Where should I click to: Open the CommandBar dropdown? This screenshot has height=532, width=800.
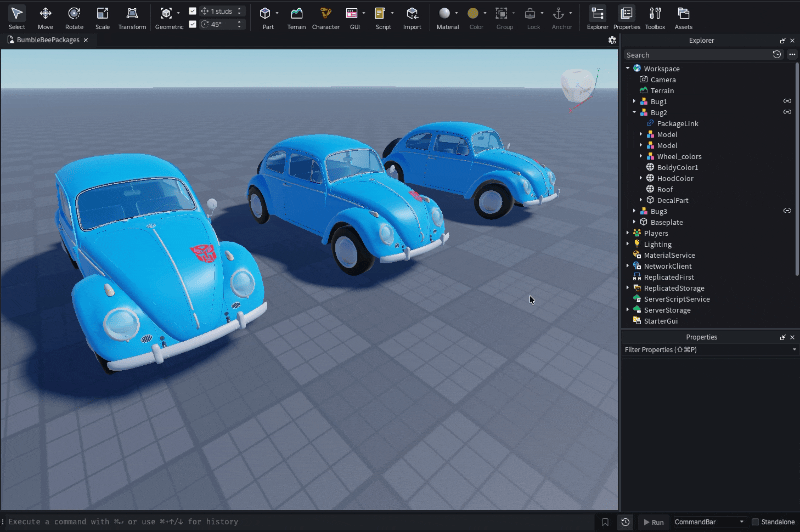pos(709,522)
